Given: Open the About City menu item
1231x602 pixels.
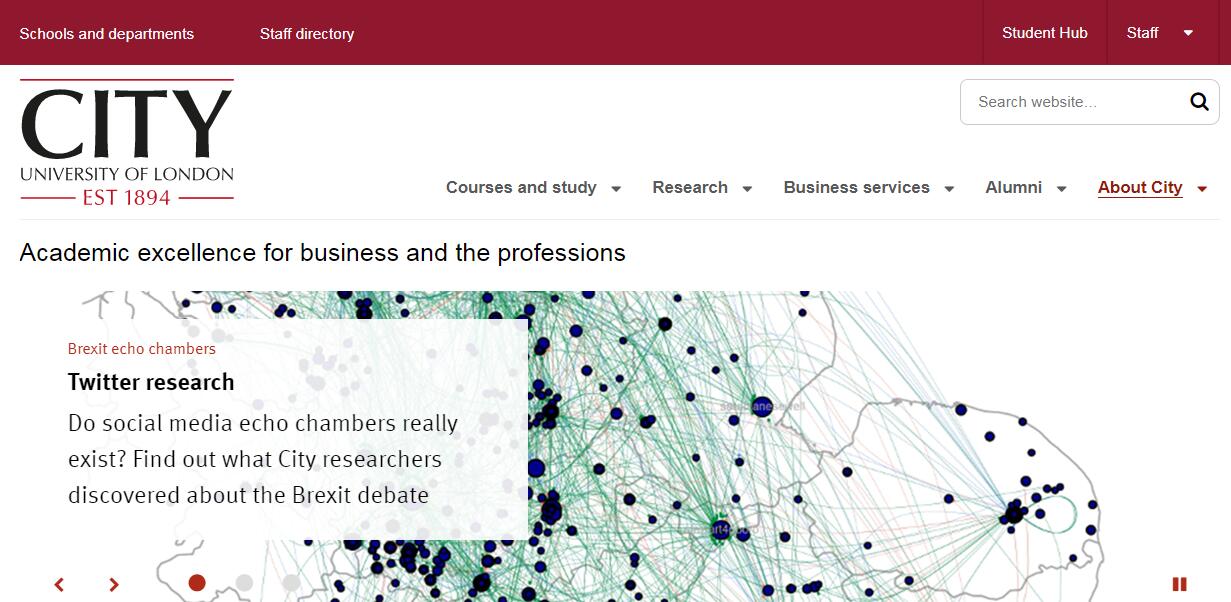Looking at the screenshot, I should 1139,188.
